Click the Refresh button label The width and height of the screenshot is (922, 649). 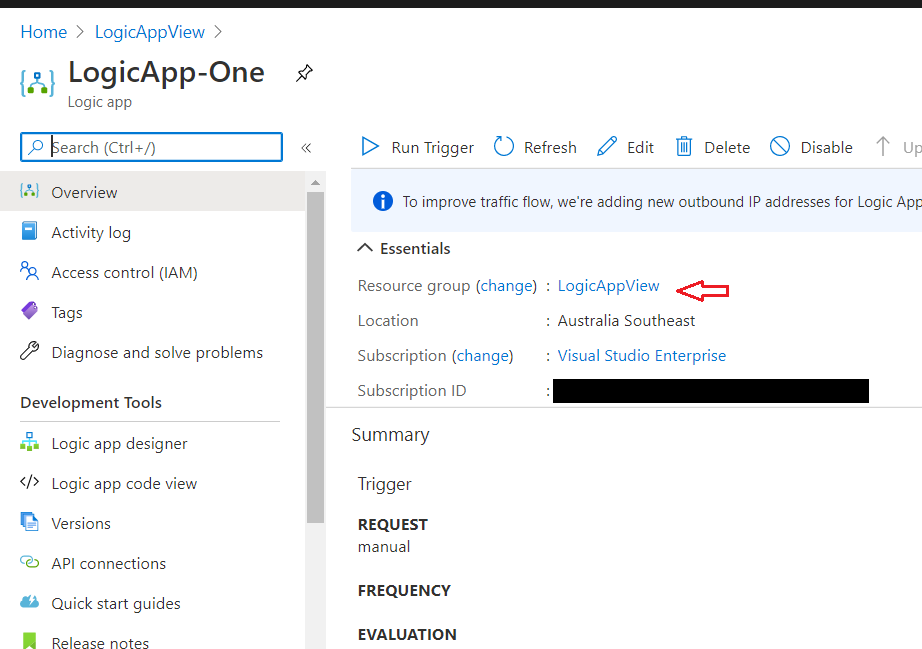click(550, 148)
